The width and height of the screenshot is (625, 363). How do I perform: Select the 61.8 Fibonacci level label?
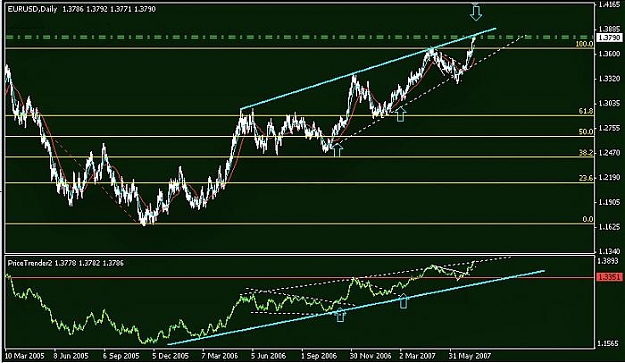pyautogui.click(x=586, y=111)
